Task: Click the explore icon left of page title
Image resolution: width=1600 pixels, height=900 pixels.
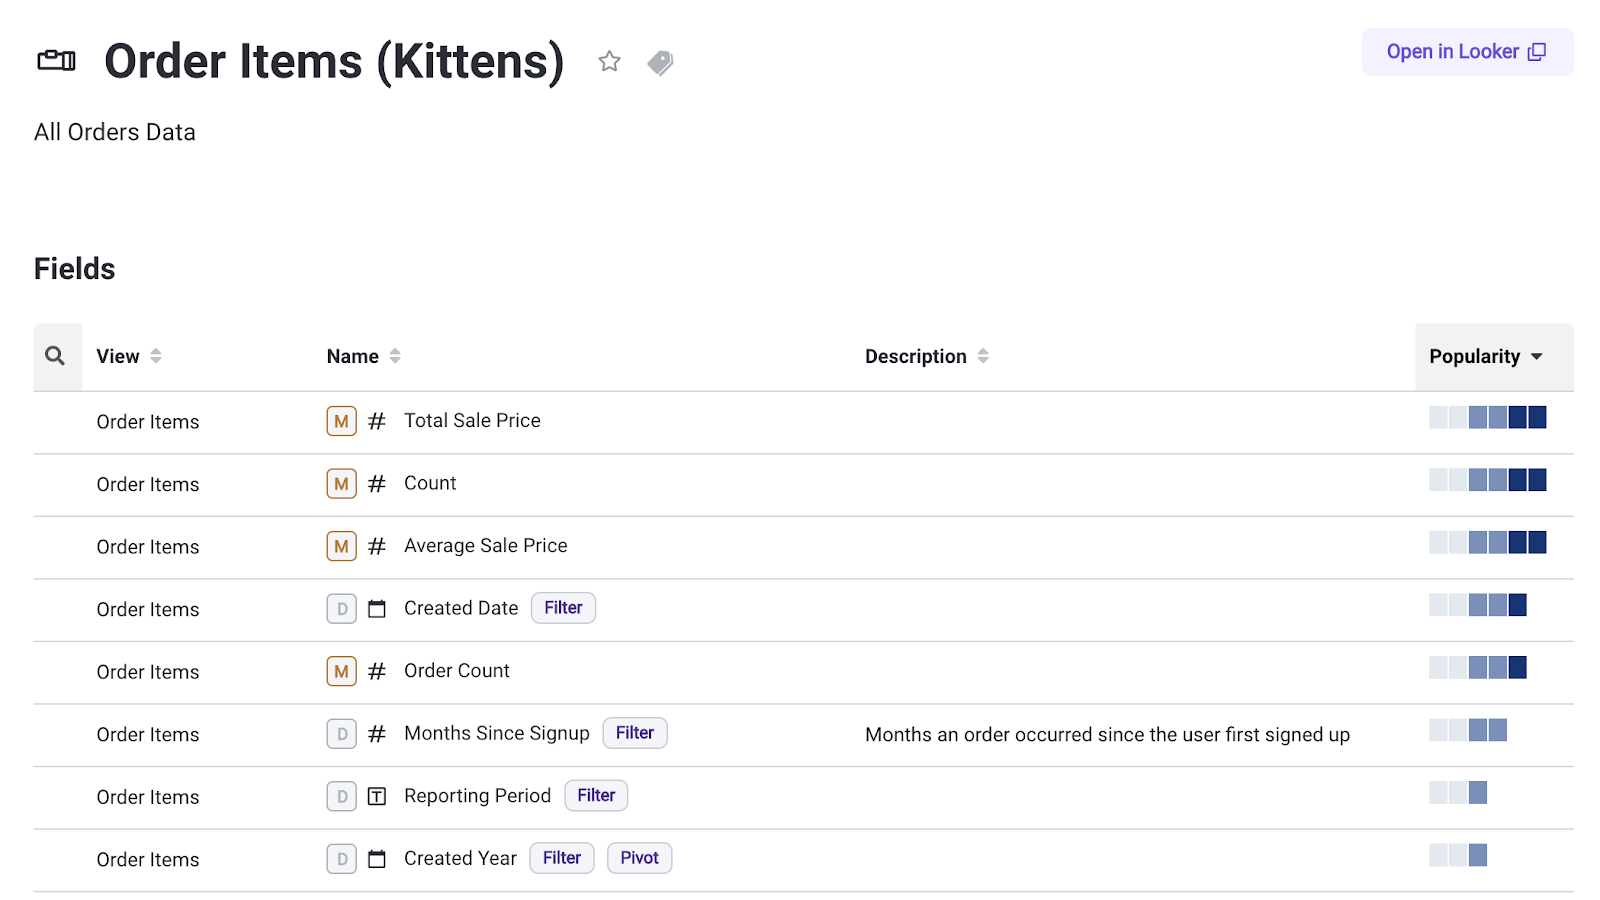Action: coord(56,61)
